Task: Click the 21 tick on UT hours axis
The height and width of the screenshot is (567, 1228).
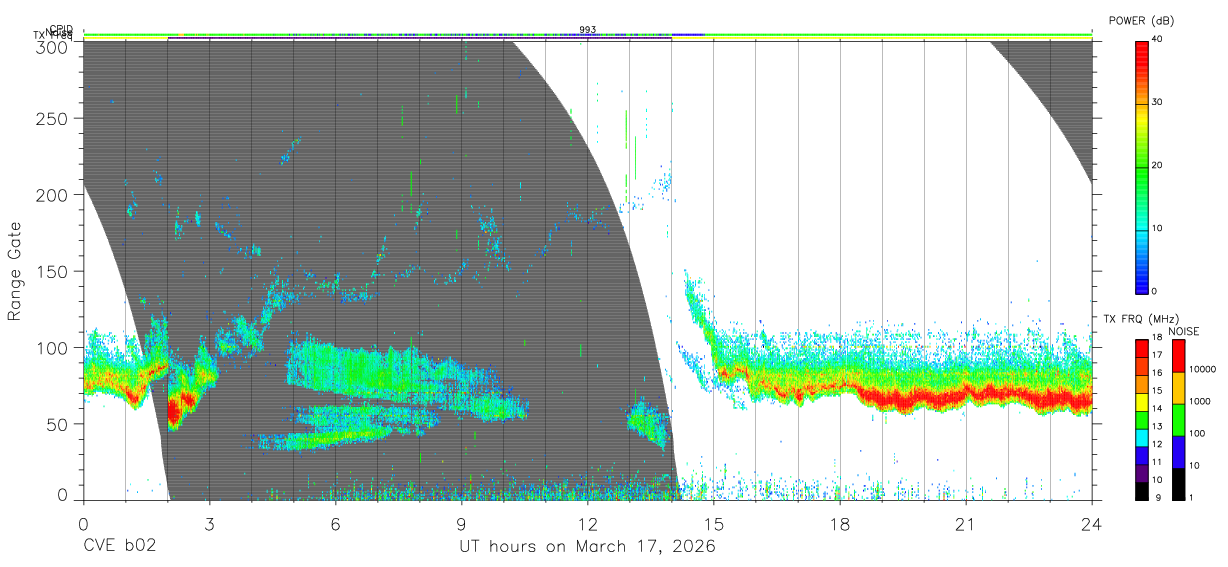Action: (966, 523)
